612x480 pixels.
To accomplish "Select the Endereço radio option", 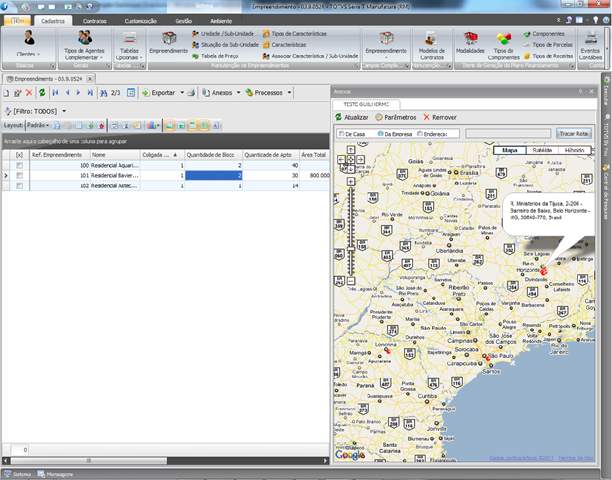I will pos(420,134).
